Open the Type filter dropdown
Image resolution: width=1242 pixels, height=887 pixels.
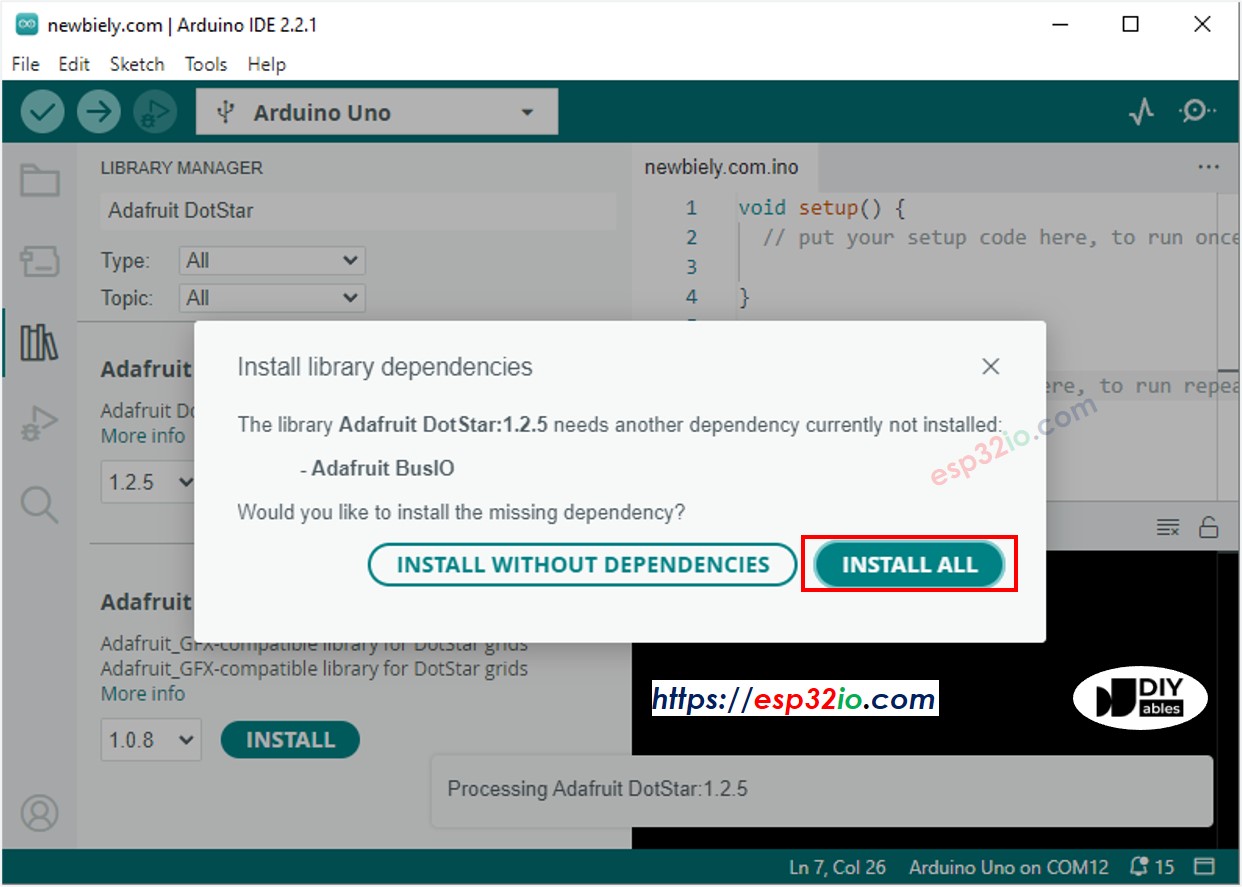point(272,261)
